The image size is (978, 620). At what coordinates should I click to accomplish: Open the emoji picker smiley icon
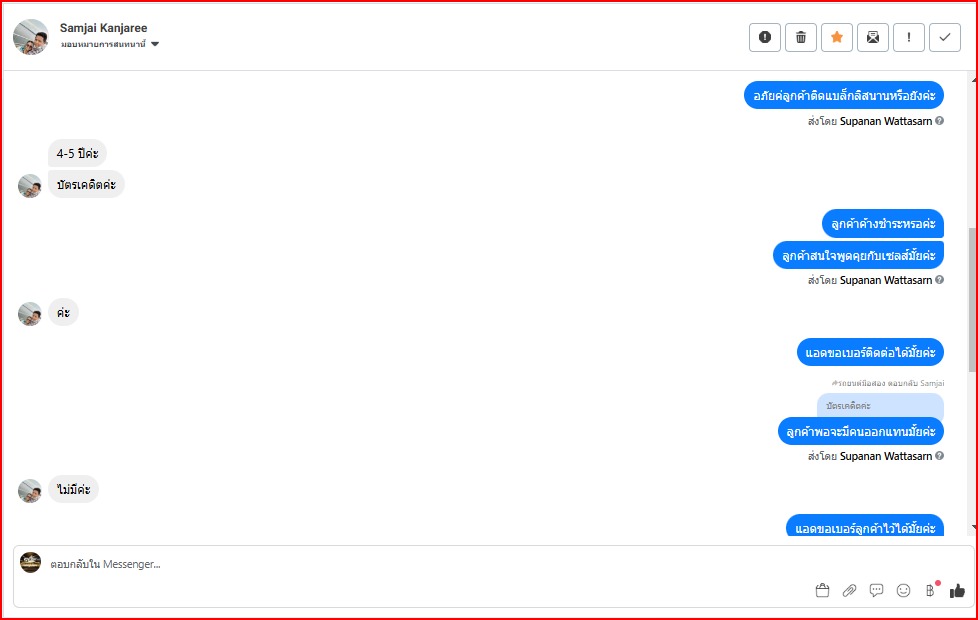(x=903, y=590)
